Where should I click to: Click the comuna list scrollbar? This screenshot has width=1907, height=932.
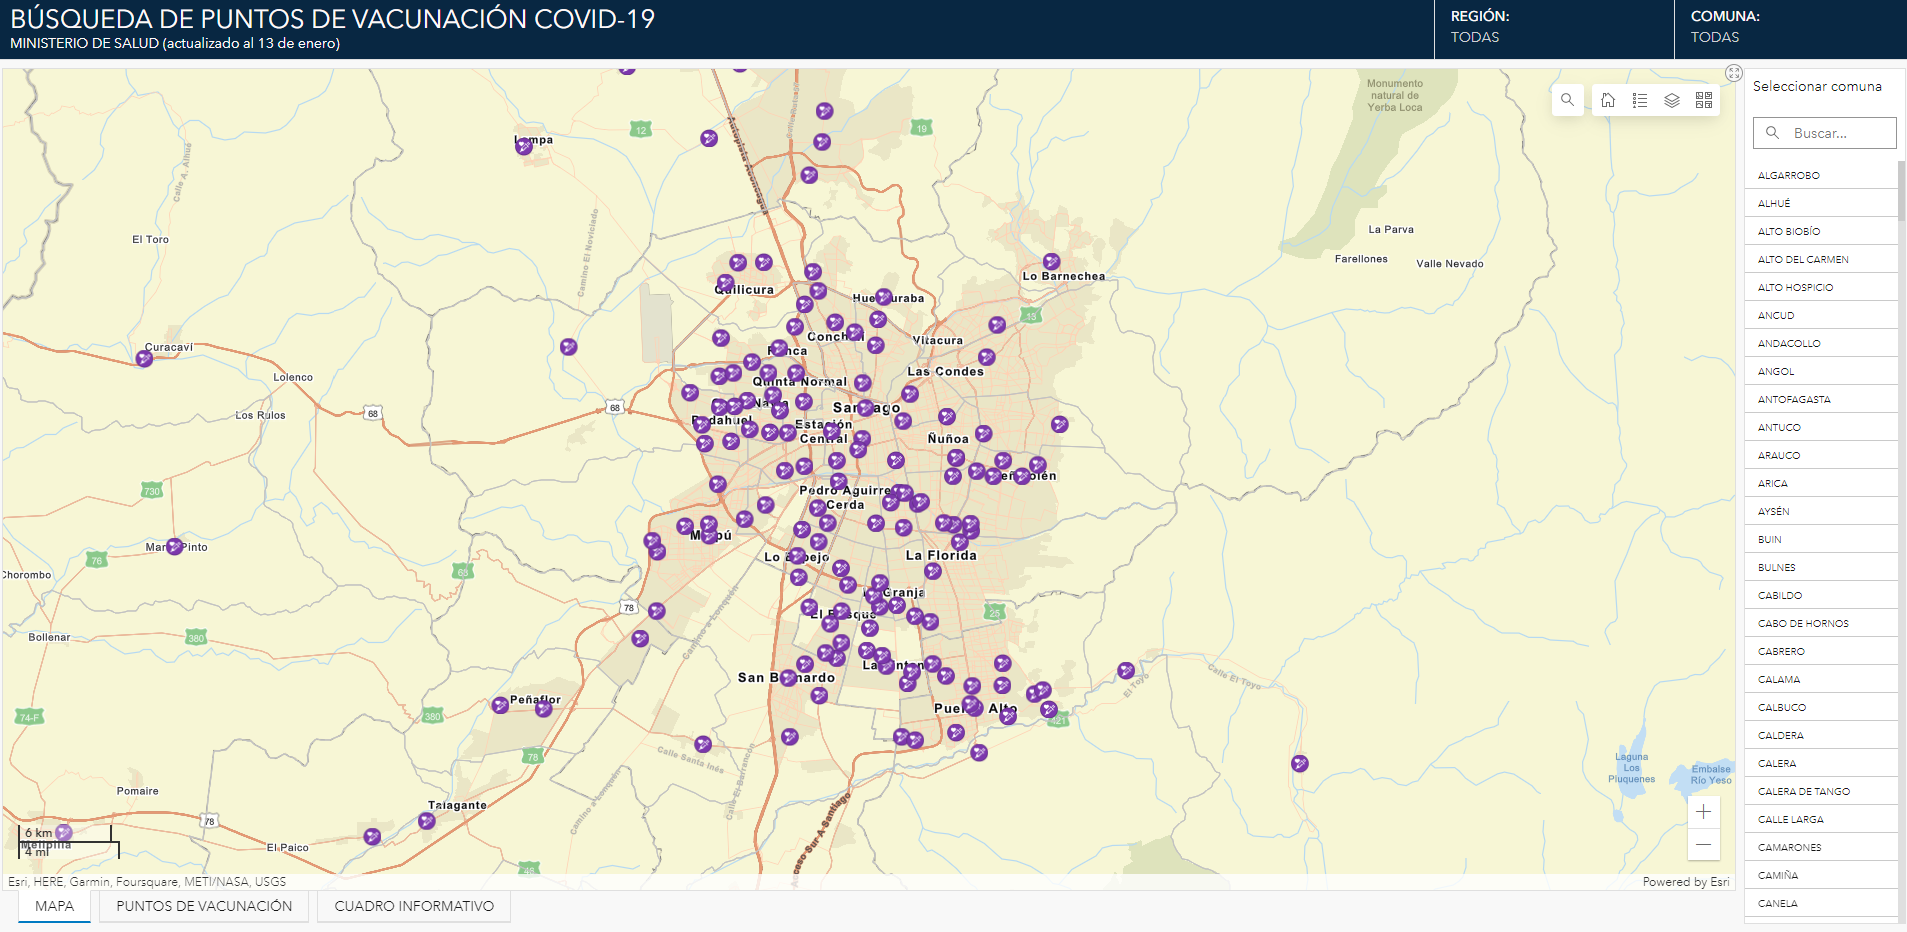[1901, 190]
